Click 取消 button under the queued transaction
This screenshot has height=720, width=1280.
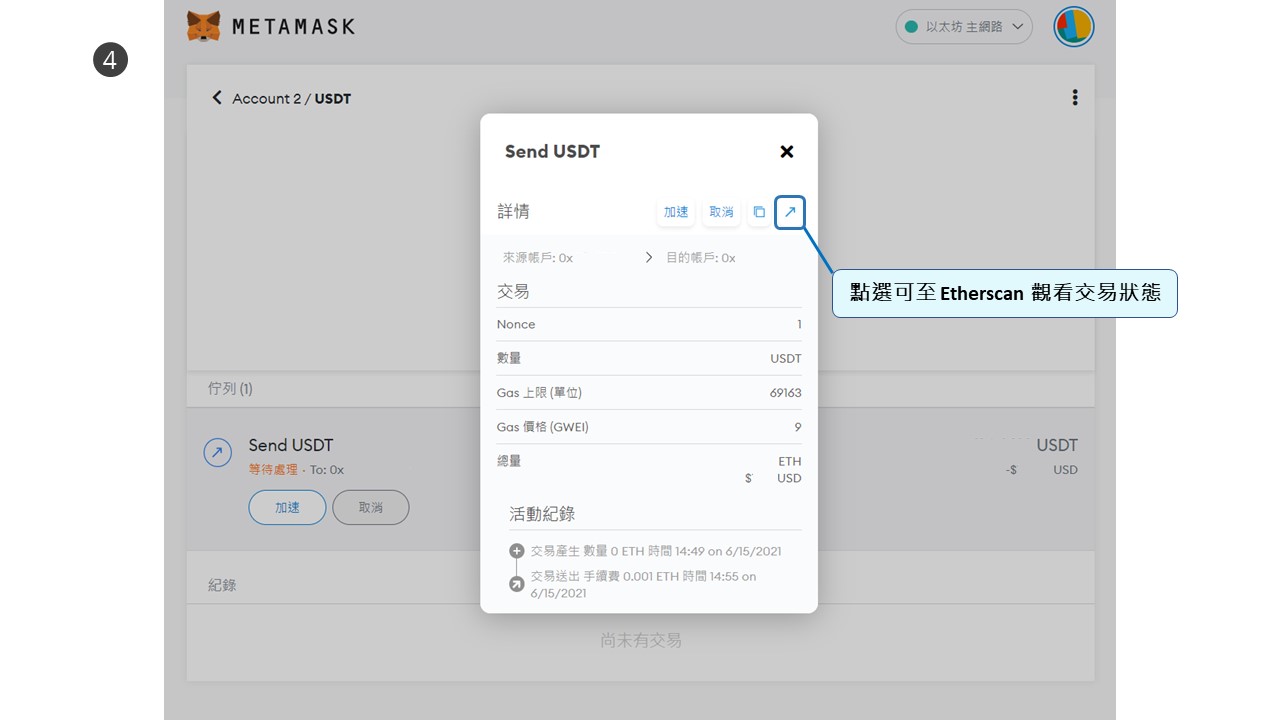(371, 507)
